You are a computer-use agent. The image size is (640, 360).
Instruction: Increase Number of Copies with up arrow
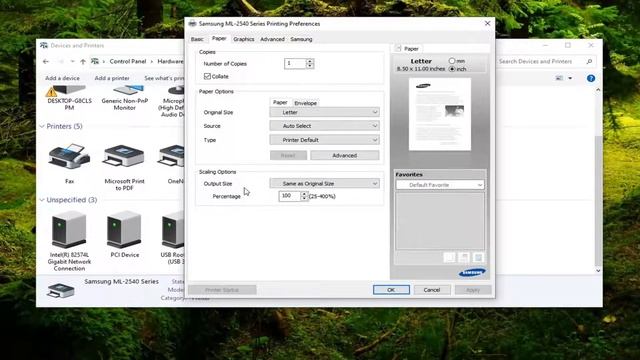point(310,61)
